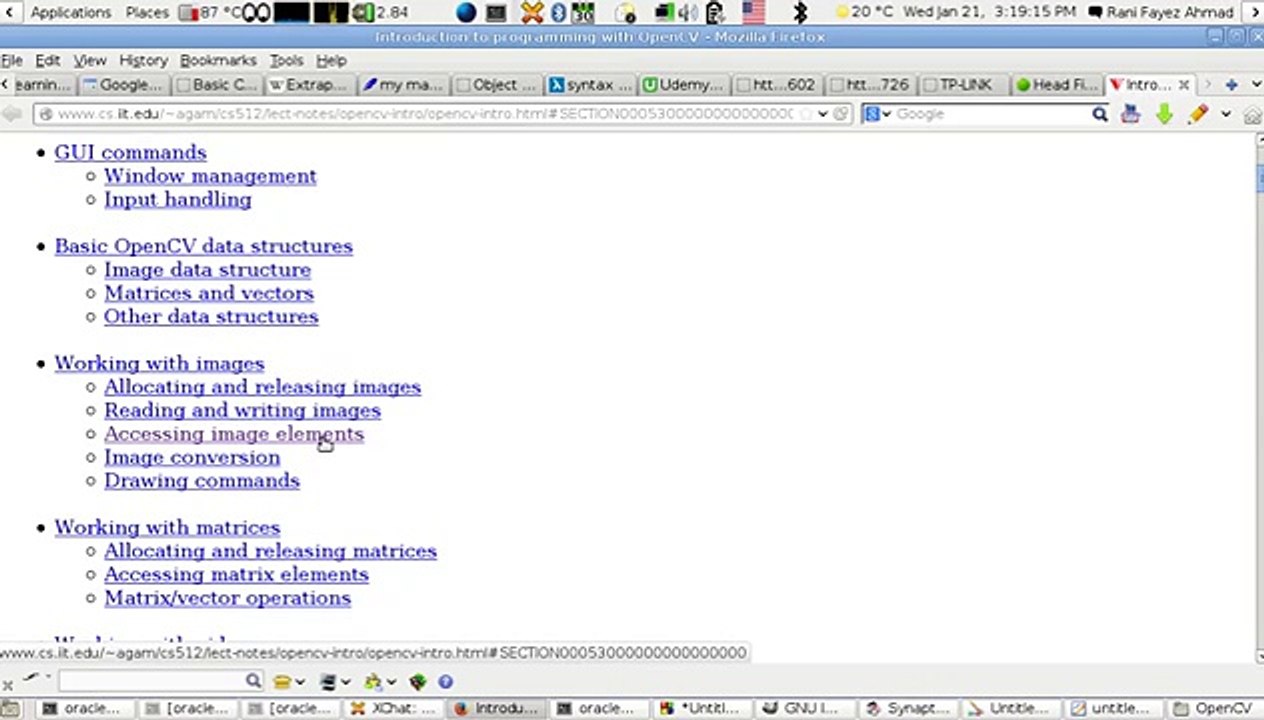Open the File menu
Viewport: 1264px width, 720px height.
(12, 60)
